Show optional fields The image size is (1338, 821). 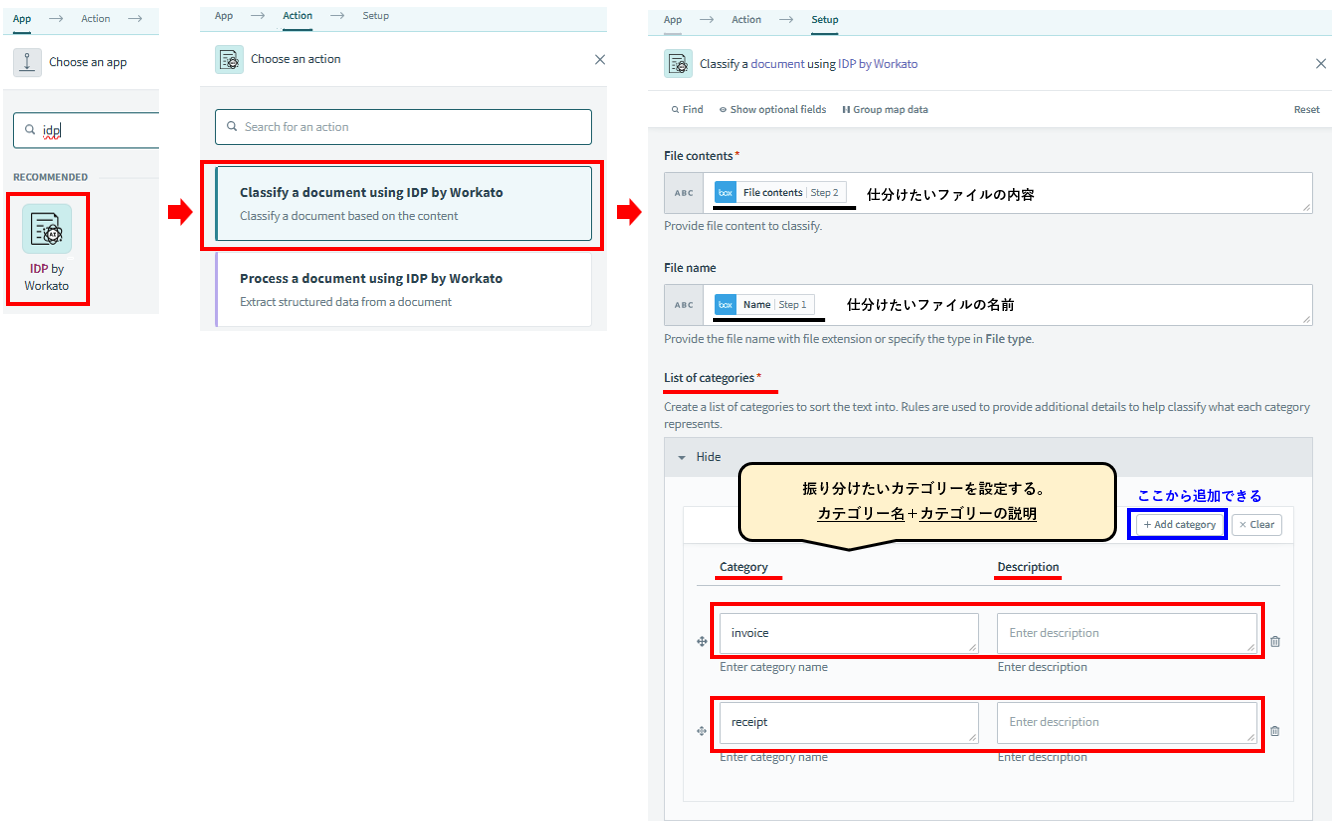(772, 109)
